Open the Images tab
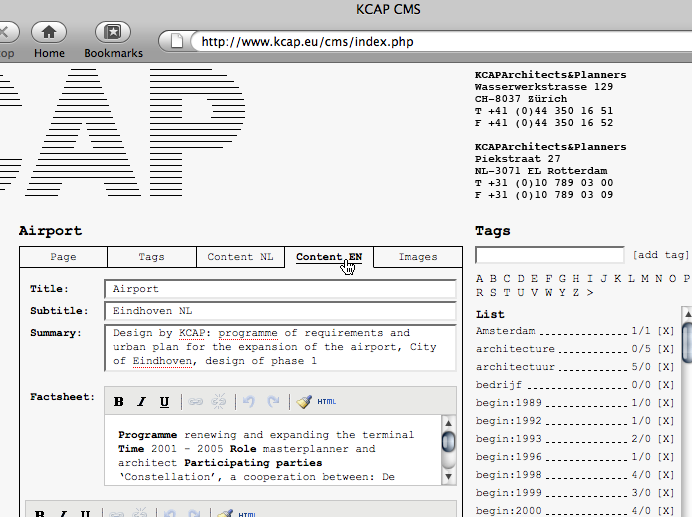The height and width of the screenshot is (517, 692). point(418,257)
